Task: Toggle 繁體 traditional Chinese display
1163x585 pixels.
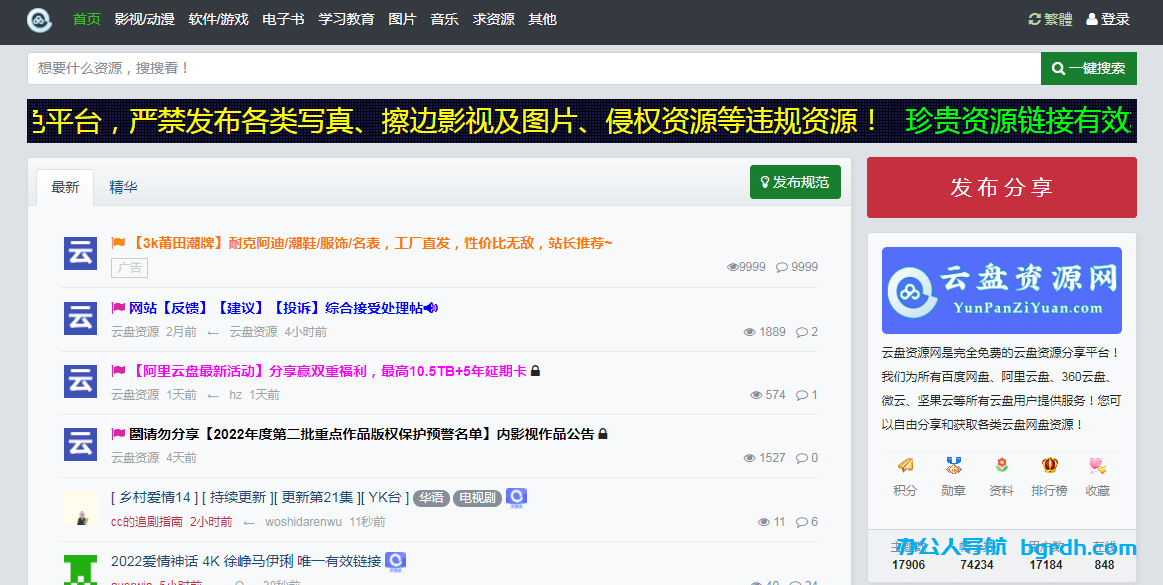Action: coord(1050,20)
